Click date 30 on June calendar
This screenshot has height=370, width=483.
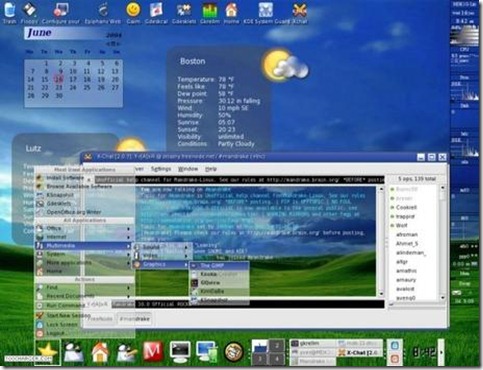tap(59, 96)
